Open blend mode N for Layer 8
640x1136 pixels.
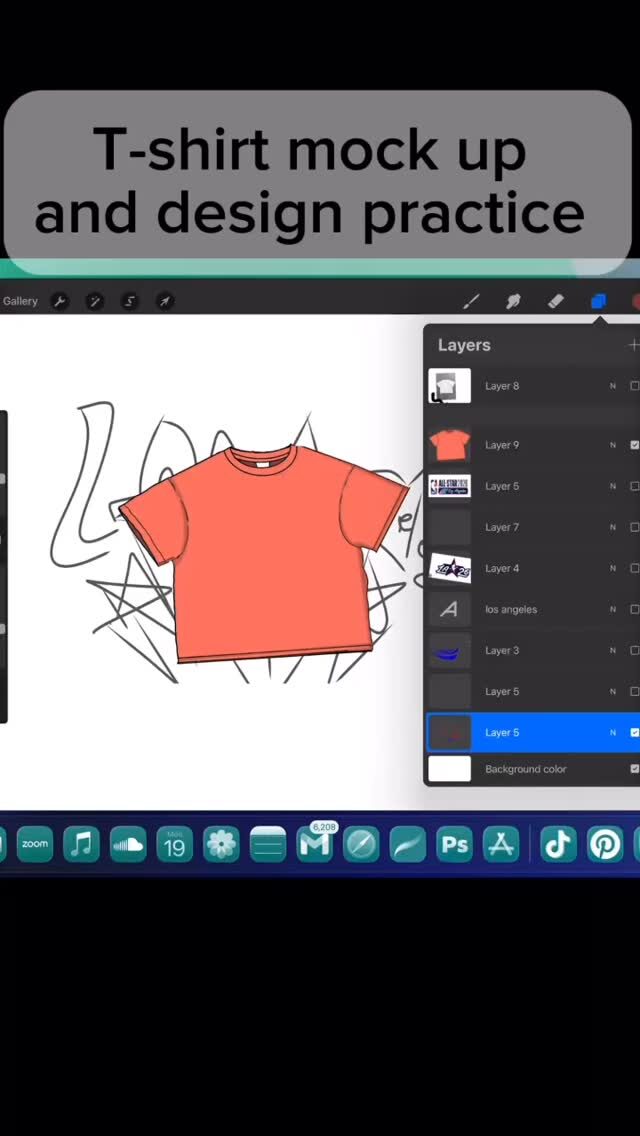click(x=613, y=386)
